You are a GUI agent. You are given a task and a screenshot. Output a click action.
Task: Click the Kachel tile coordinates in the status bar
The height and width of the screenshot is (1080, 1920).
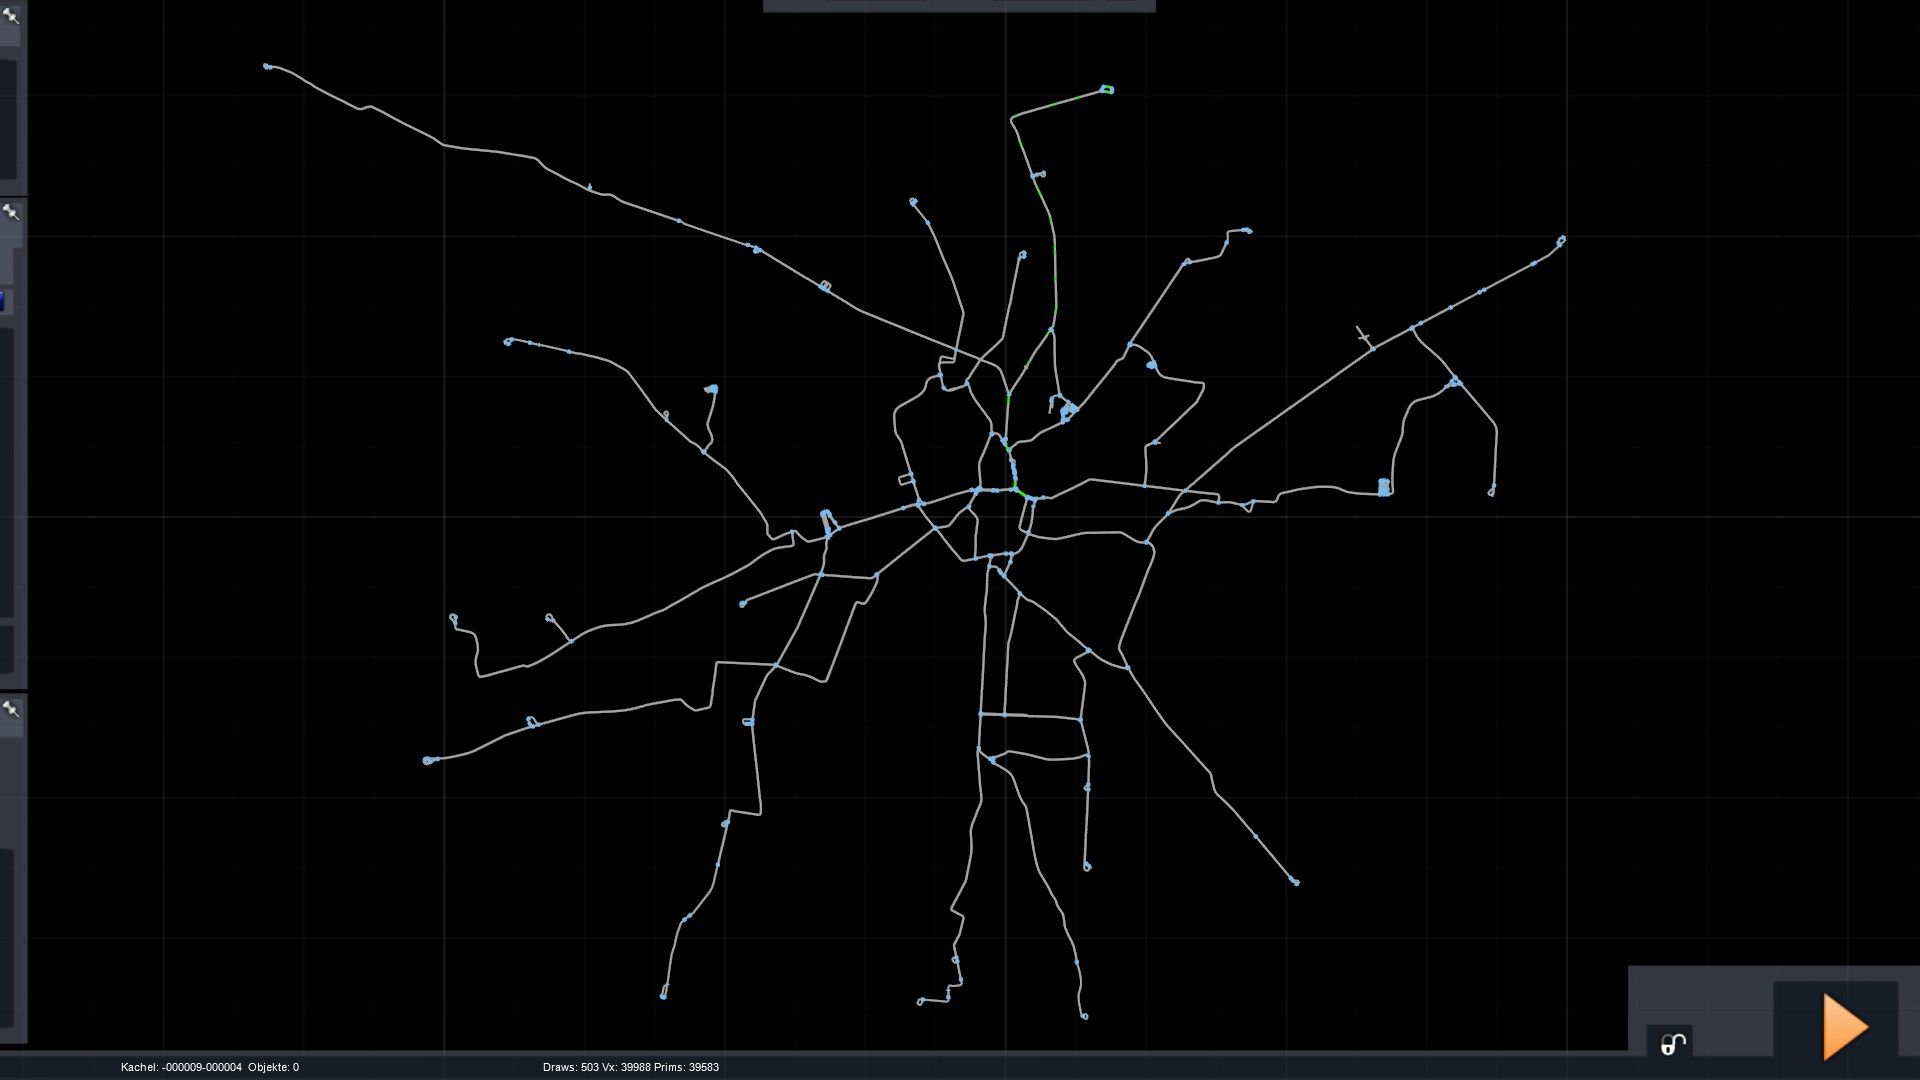point(181,1067)
